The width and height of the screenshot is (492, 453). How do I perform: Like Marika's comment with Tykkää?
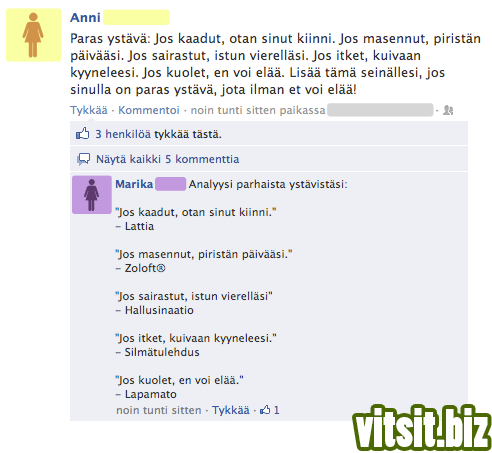231,410
